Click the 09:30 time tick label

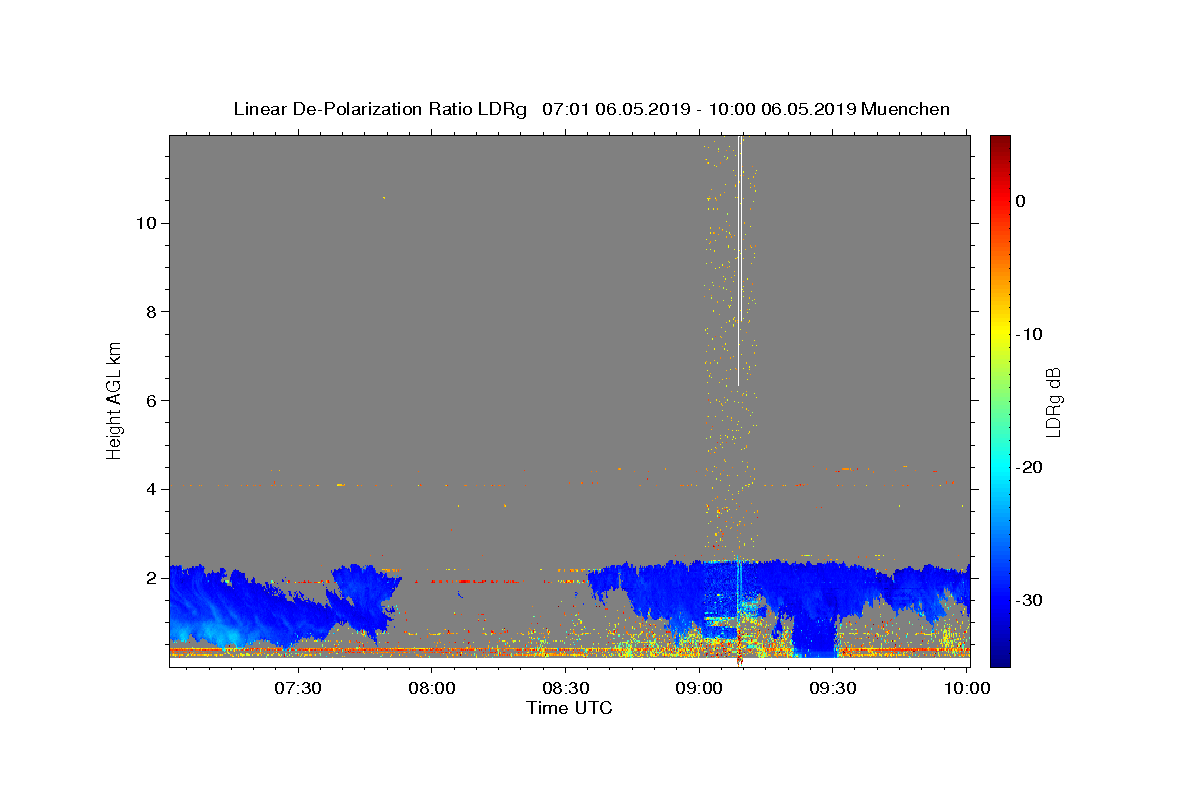pos(833,688)
